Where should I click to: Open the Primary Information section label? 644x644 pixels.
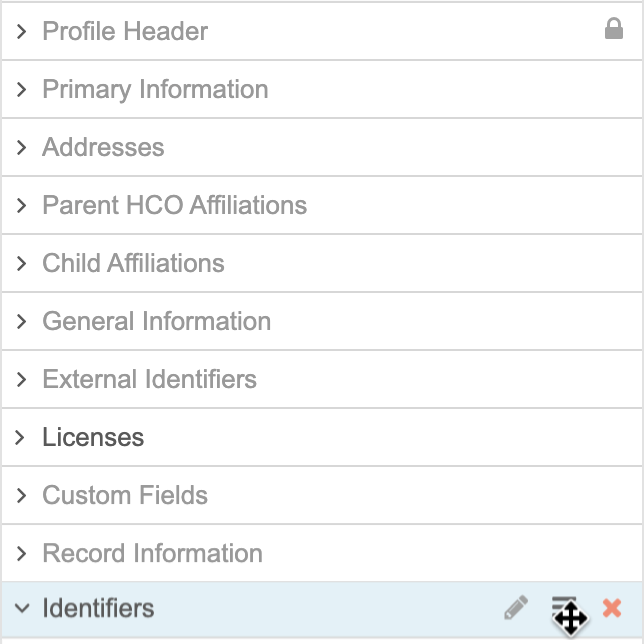(x=155, y=89)
